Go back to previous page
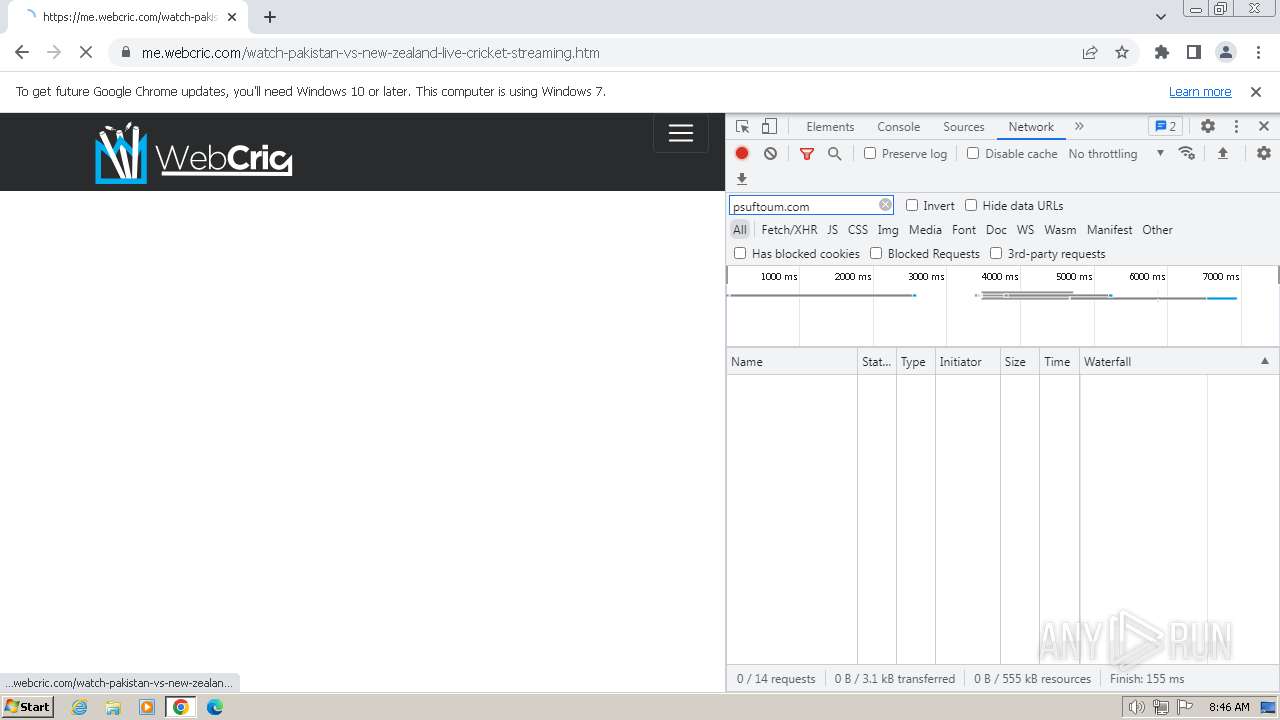Viewport: 1280px width, 720px height. point(22,53)
